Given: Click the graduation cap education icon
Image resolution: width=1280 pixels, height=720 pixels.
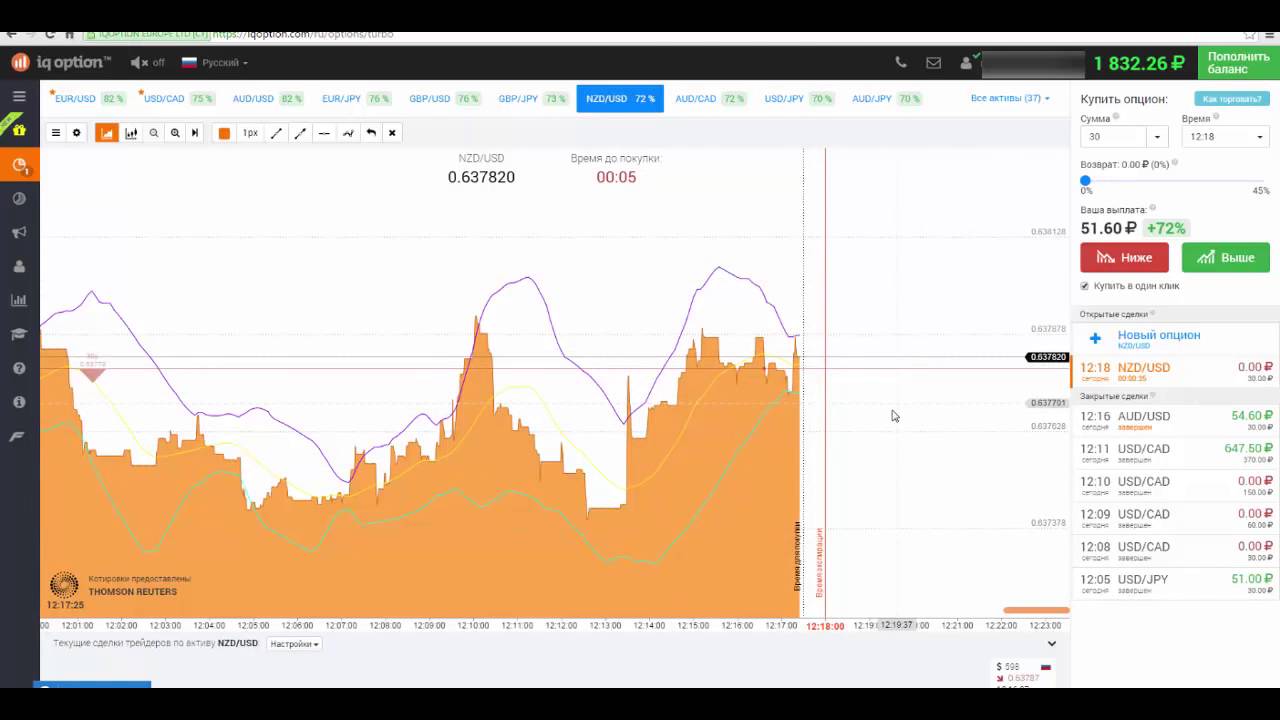Looking at the screenshot, I should pyautogui.click(x=19, y=334).
